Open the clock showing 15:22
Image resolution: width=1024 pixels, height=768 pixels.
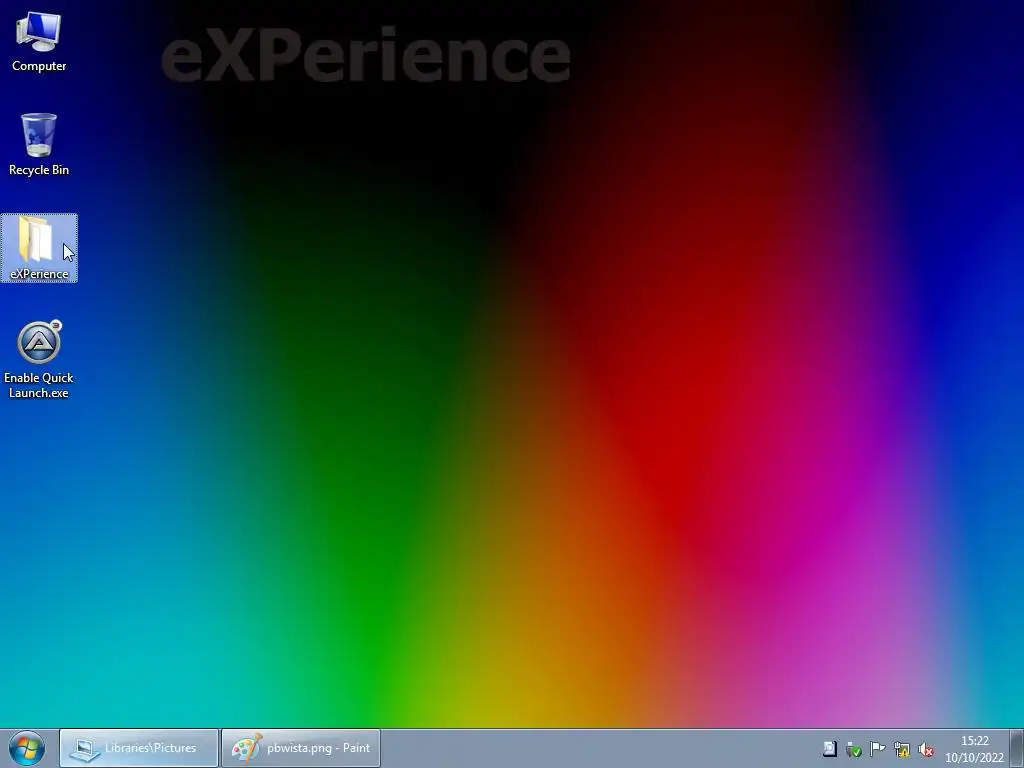coord(974,749)
